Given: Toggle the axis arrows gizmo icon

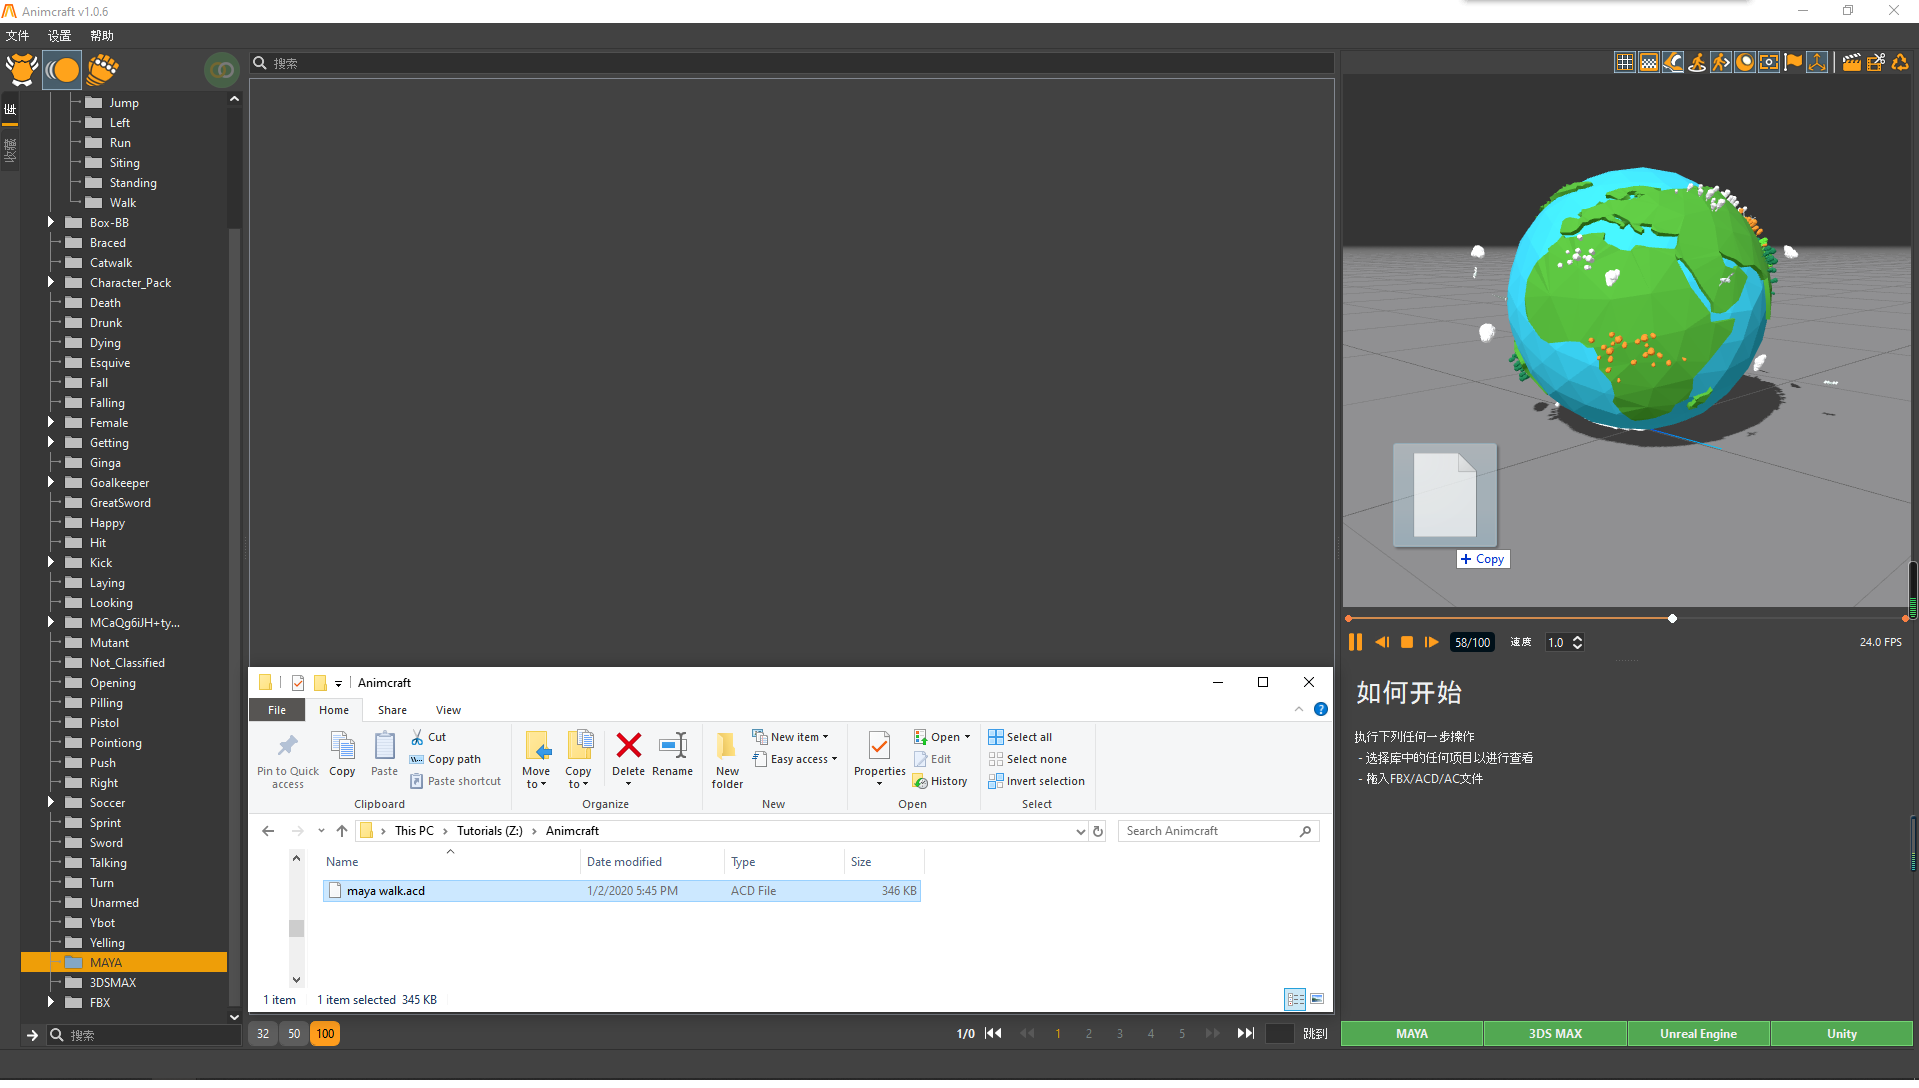Looking at the screenshot, I should tap(1817, 63).
